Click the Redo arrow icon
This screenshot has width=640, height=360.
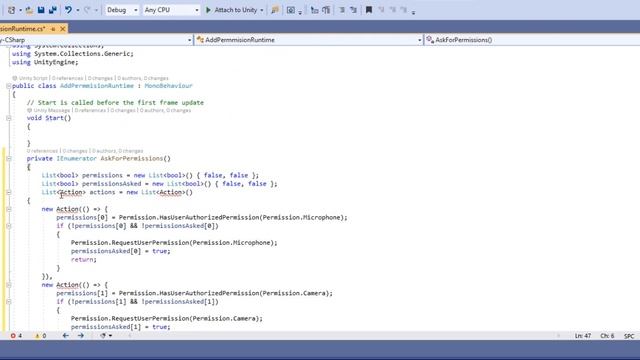[87, 10]
